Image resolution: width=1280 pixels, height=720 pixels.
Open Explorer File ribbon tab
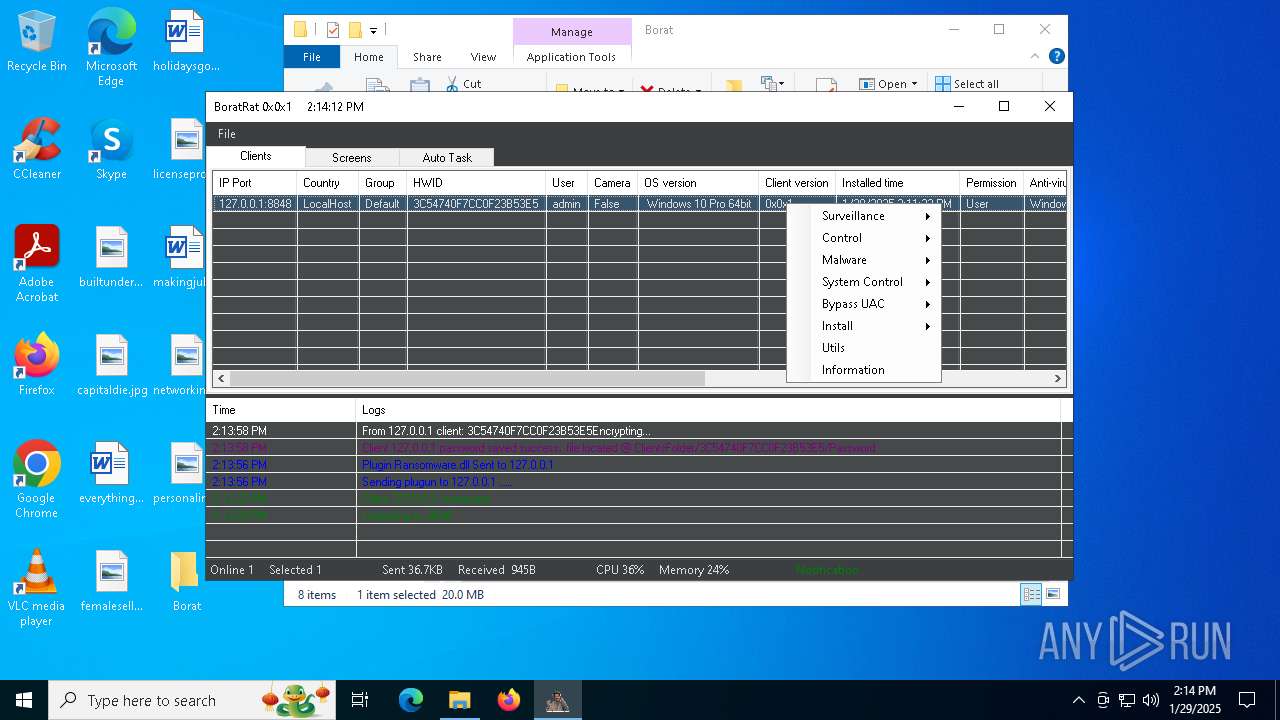312,57
